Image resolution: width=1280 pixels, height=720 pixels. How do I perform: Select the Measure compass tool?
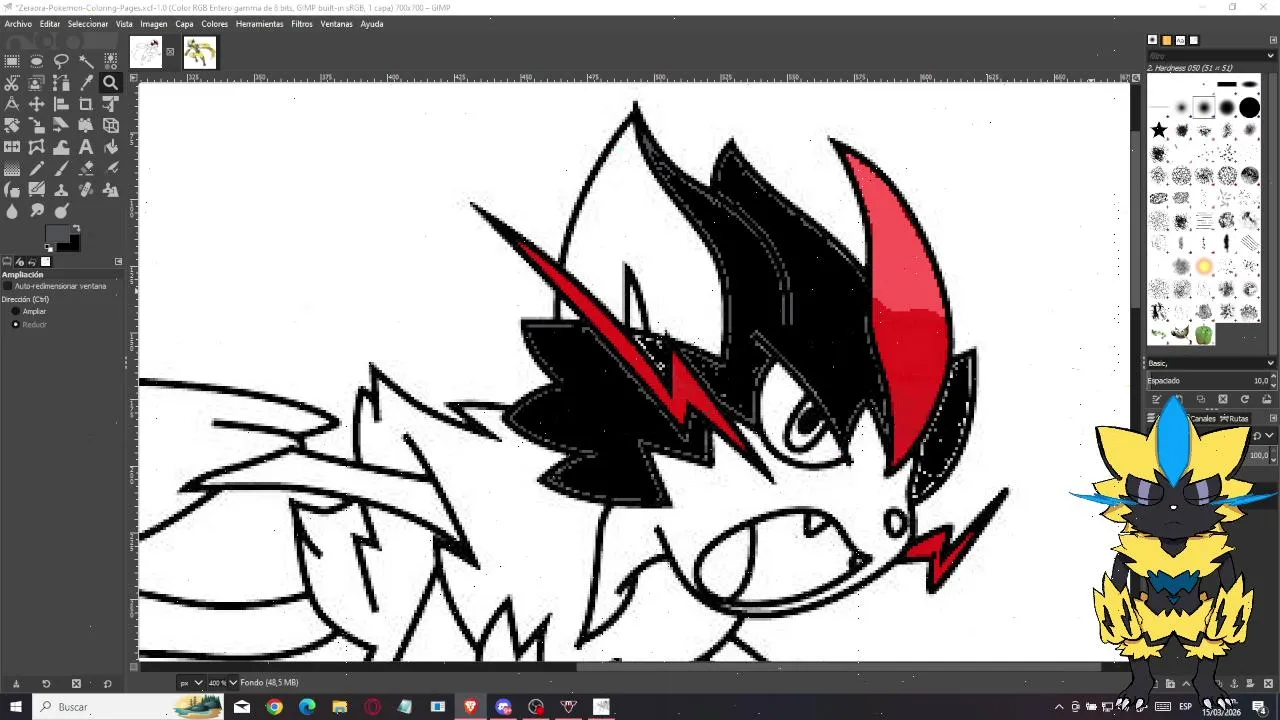click(12, 104)
